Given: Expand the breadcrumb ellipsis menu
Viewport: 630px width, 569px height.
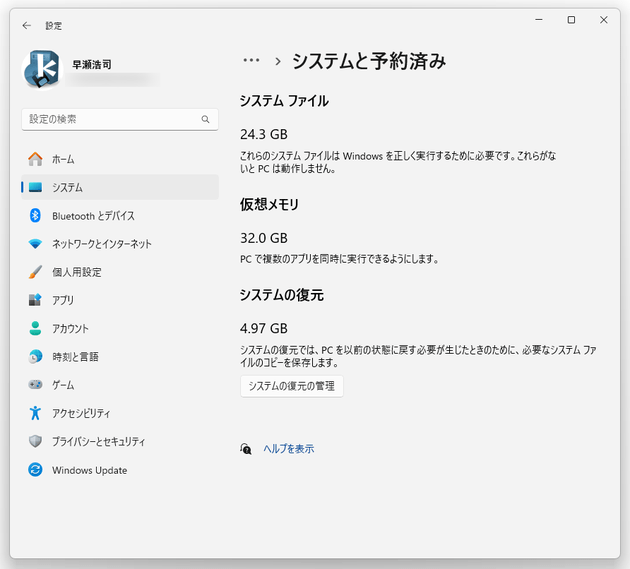Looking at the screenshot, I should (251, 61).
